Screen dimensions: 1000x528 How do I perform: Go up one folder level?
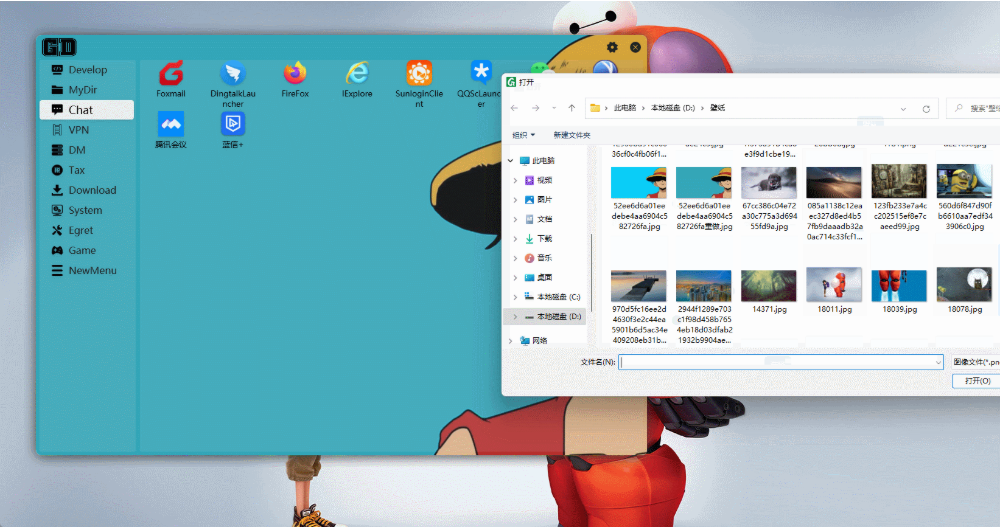[x=571, y=108]
